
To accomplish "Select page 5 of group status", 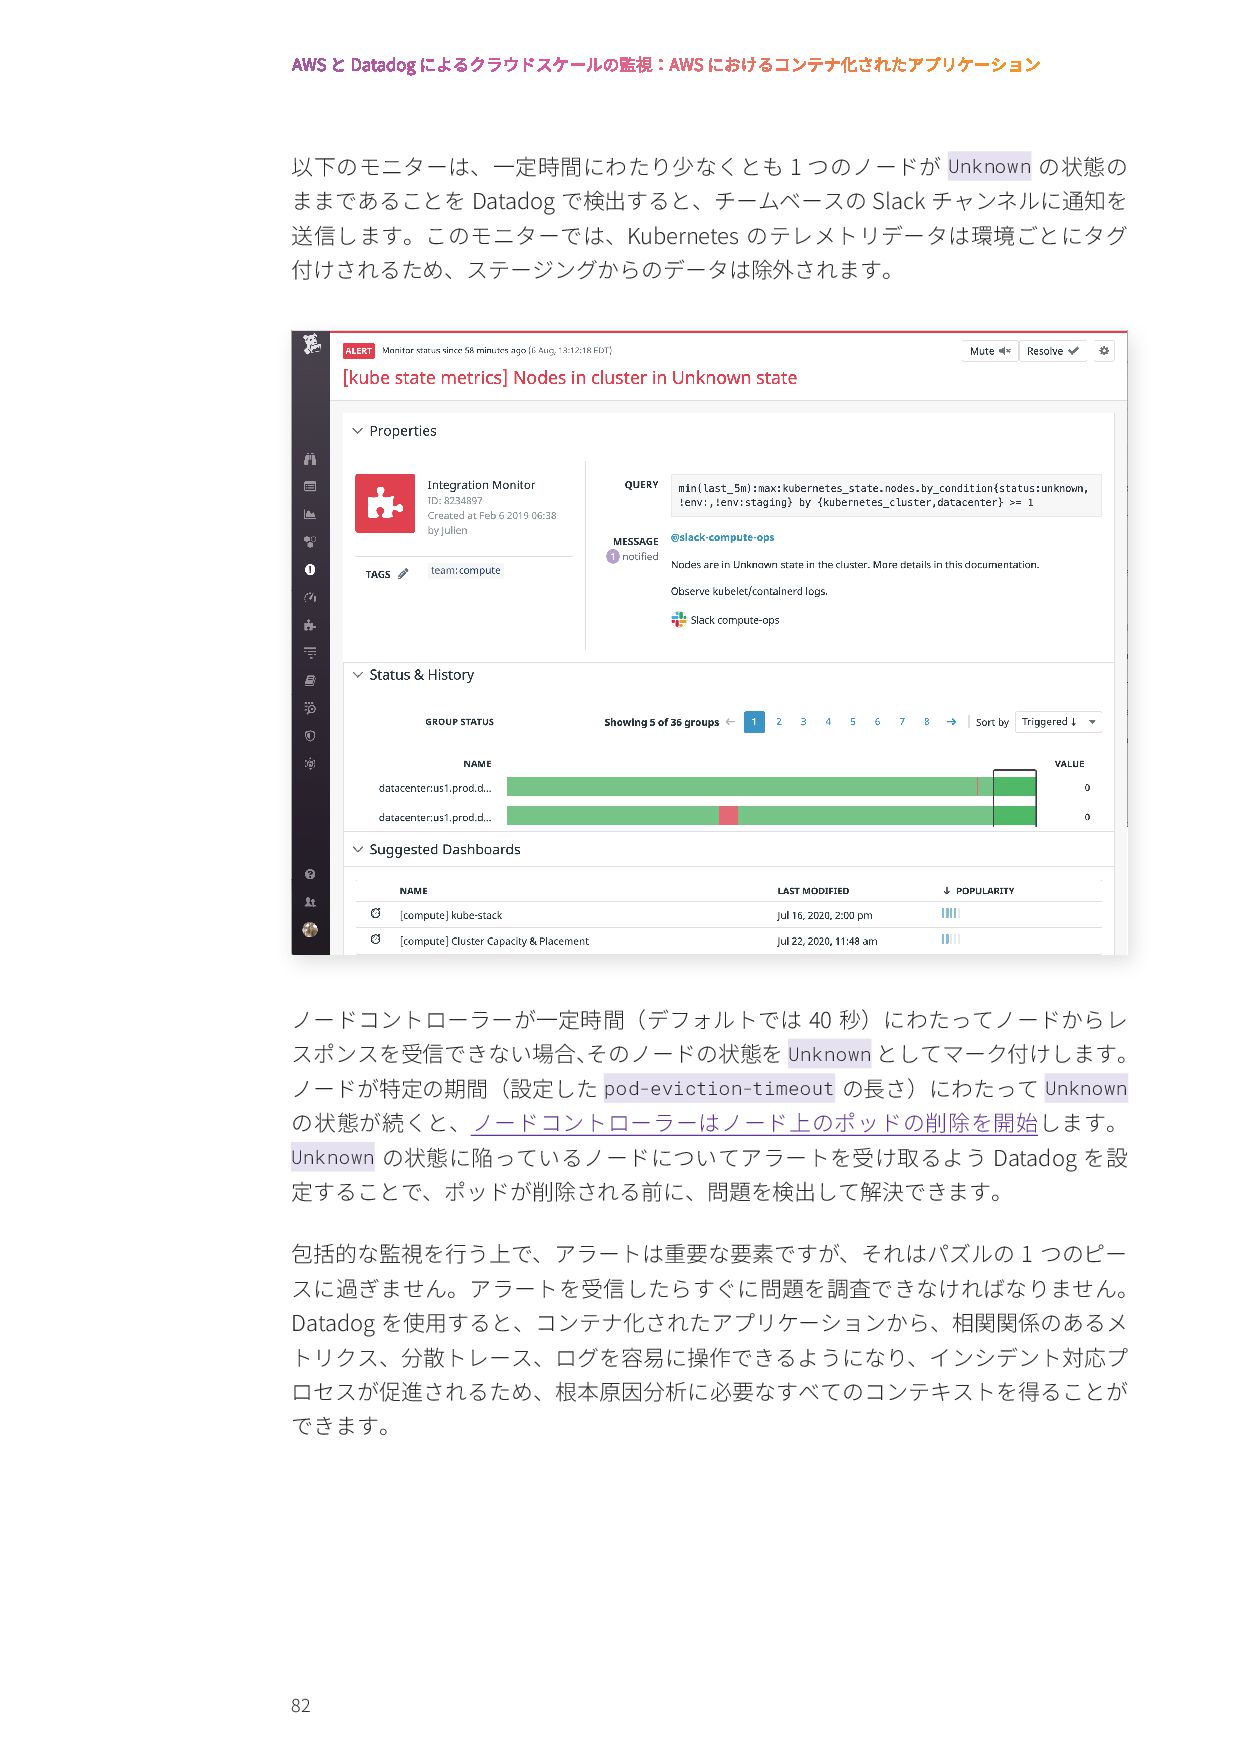I will [853, 722].
